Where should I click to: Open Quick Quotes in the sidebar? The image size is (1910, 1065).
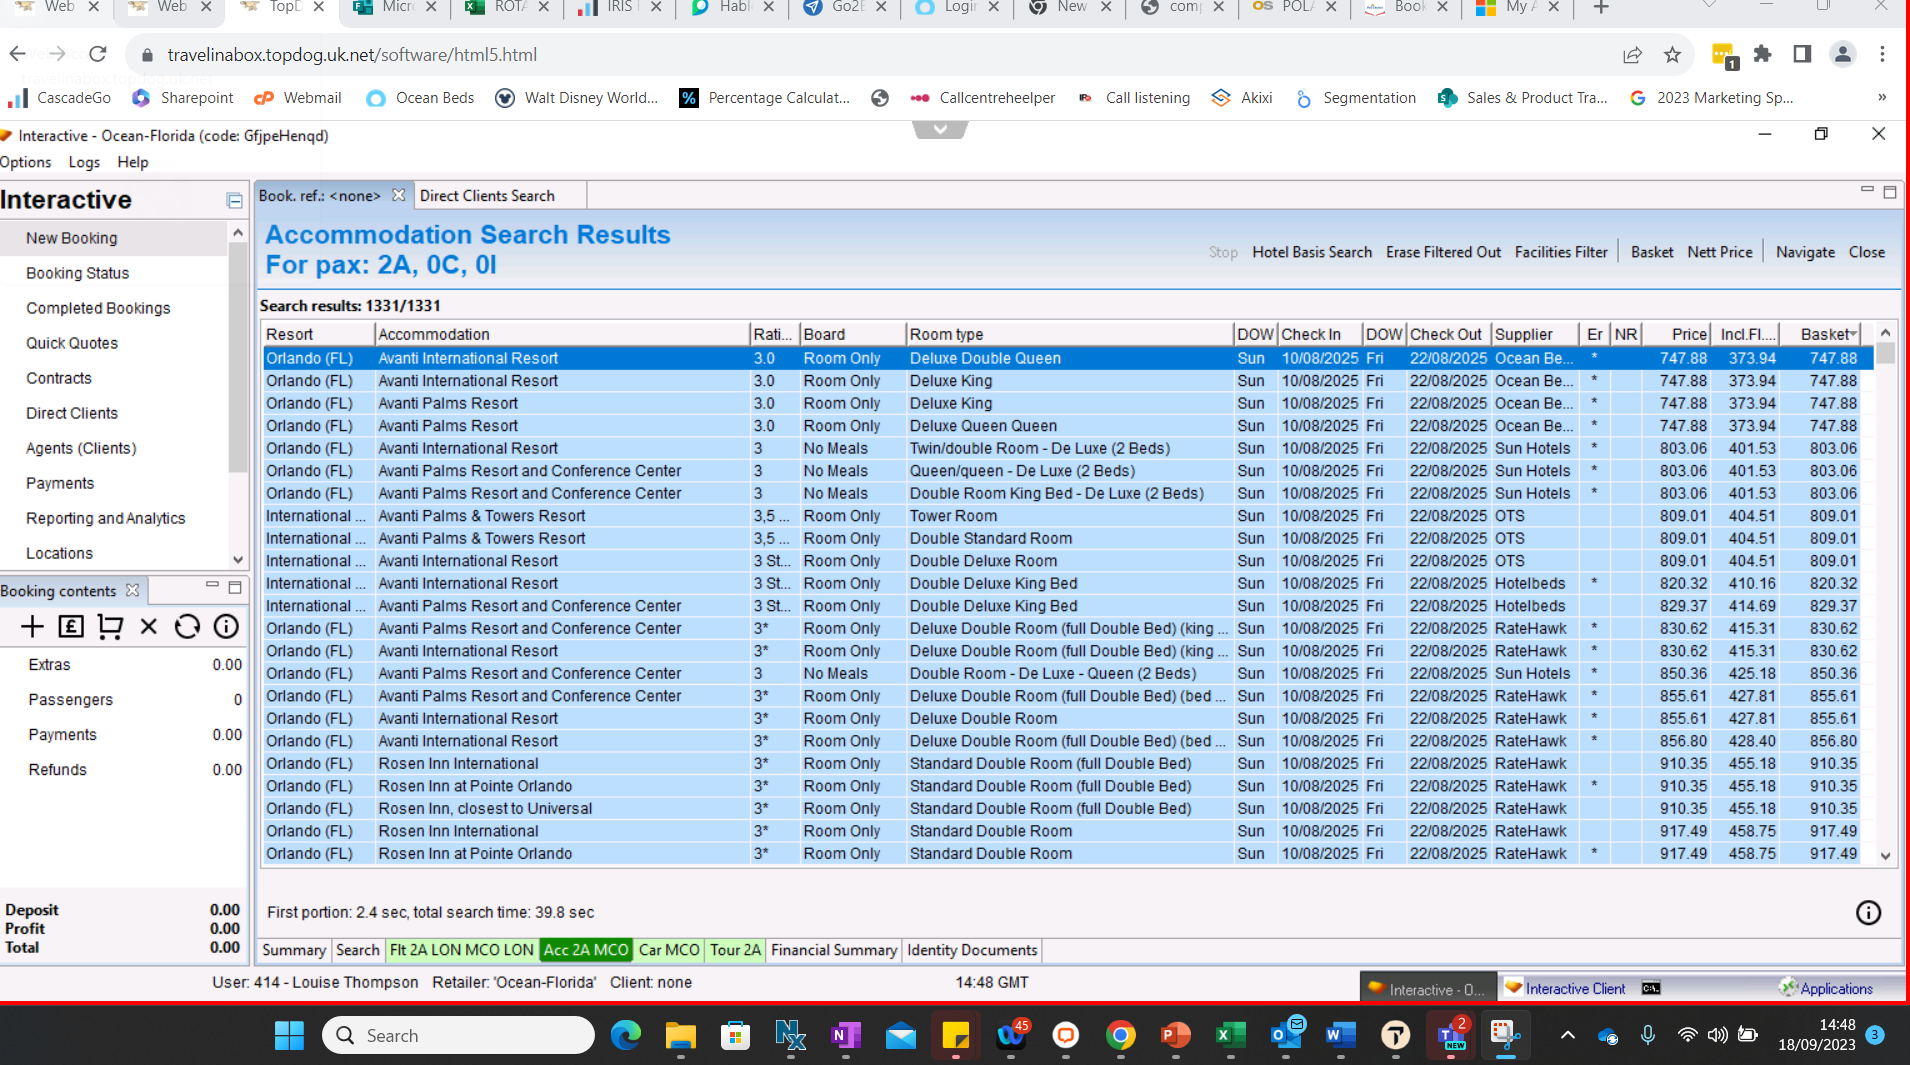(72, 343)
